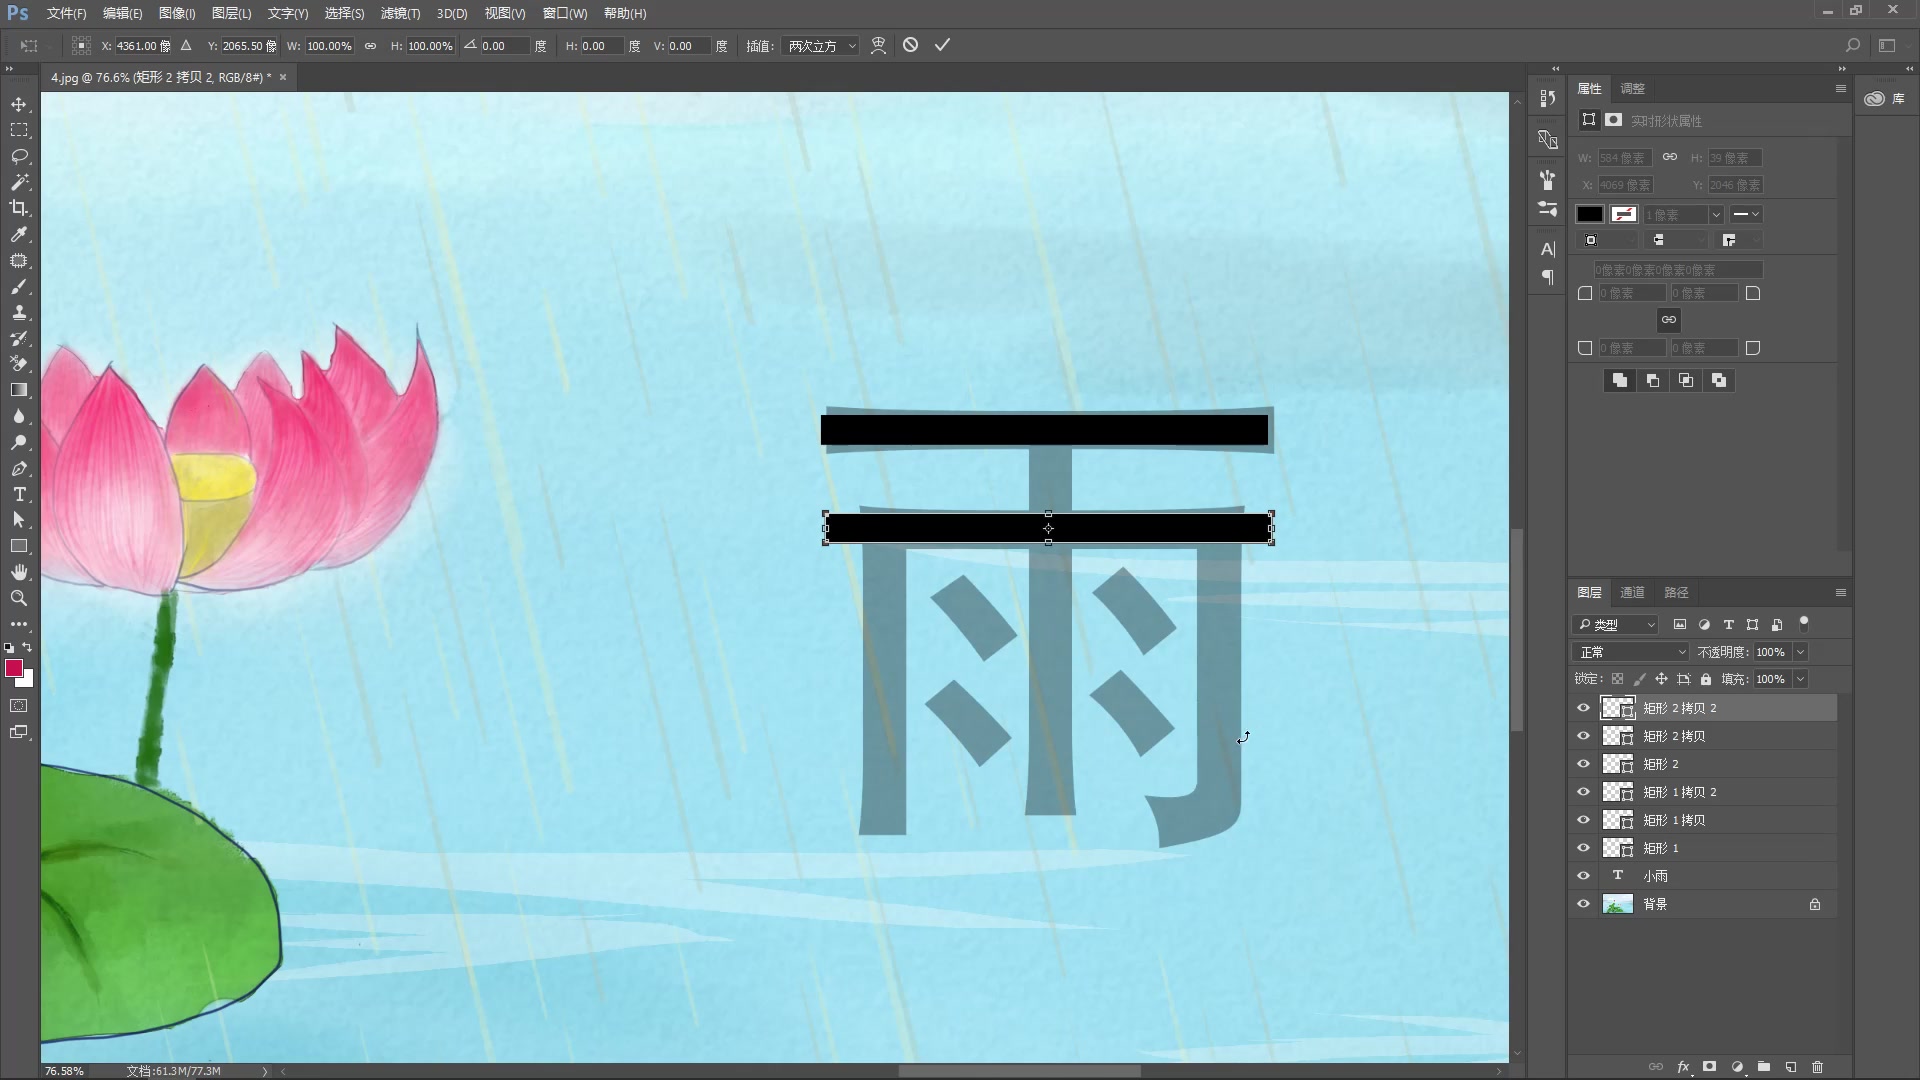
Task: Click the foreground color swatch
Action: point(13,668)
